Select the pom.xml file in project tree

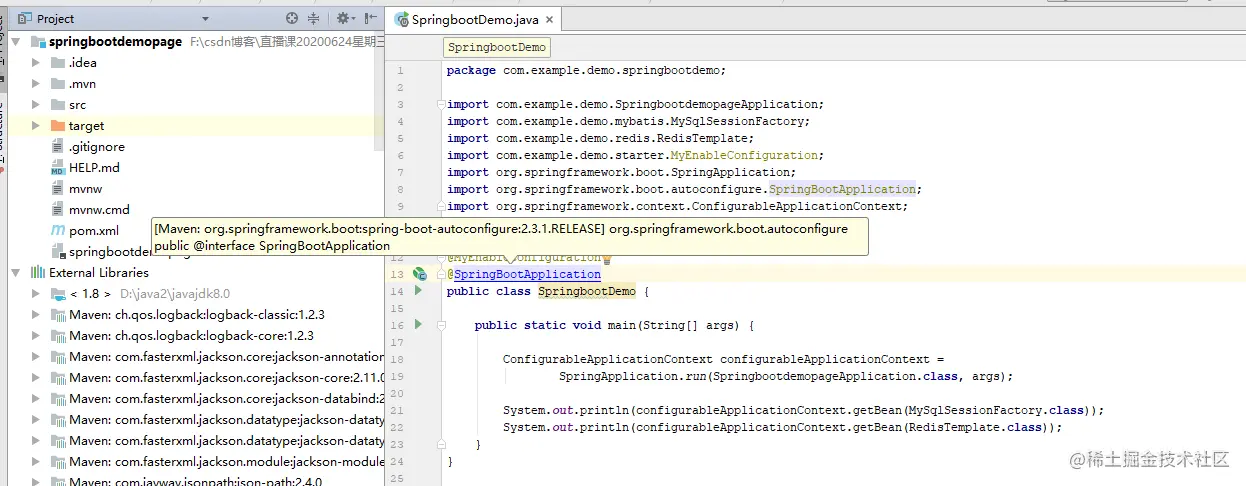pos(94,230)
